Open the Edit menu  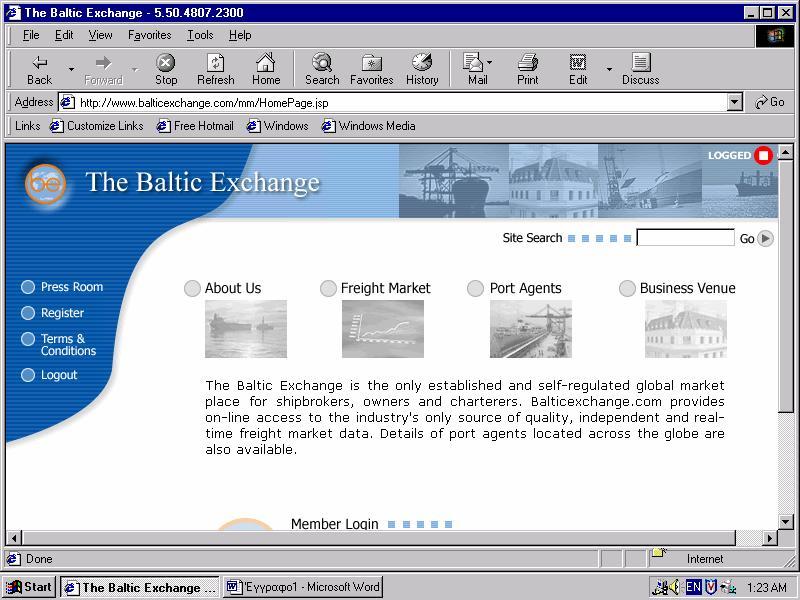click(64, 35)
